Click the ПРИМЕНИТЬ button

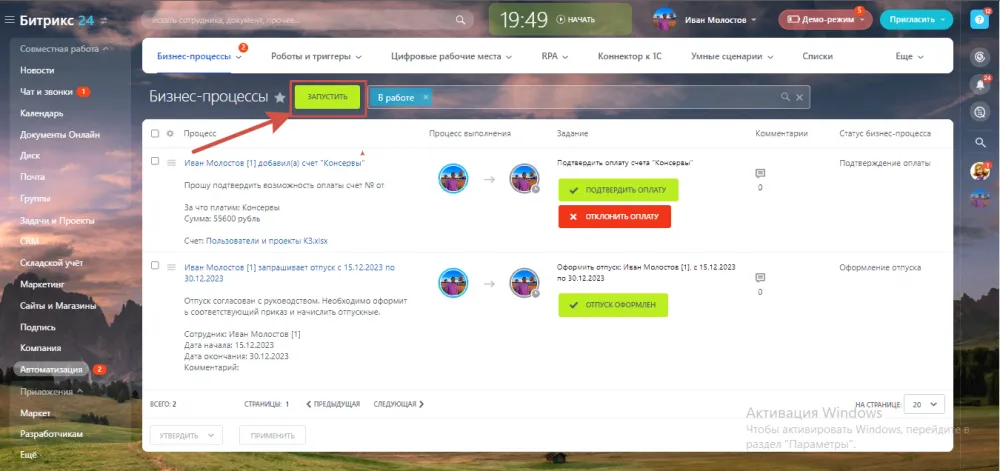pyautogui.click(x=272, y=436)
